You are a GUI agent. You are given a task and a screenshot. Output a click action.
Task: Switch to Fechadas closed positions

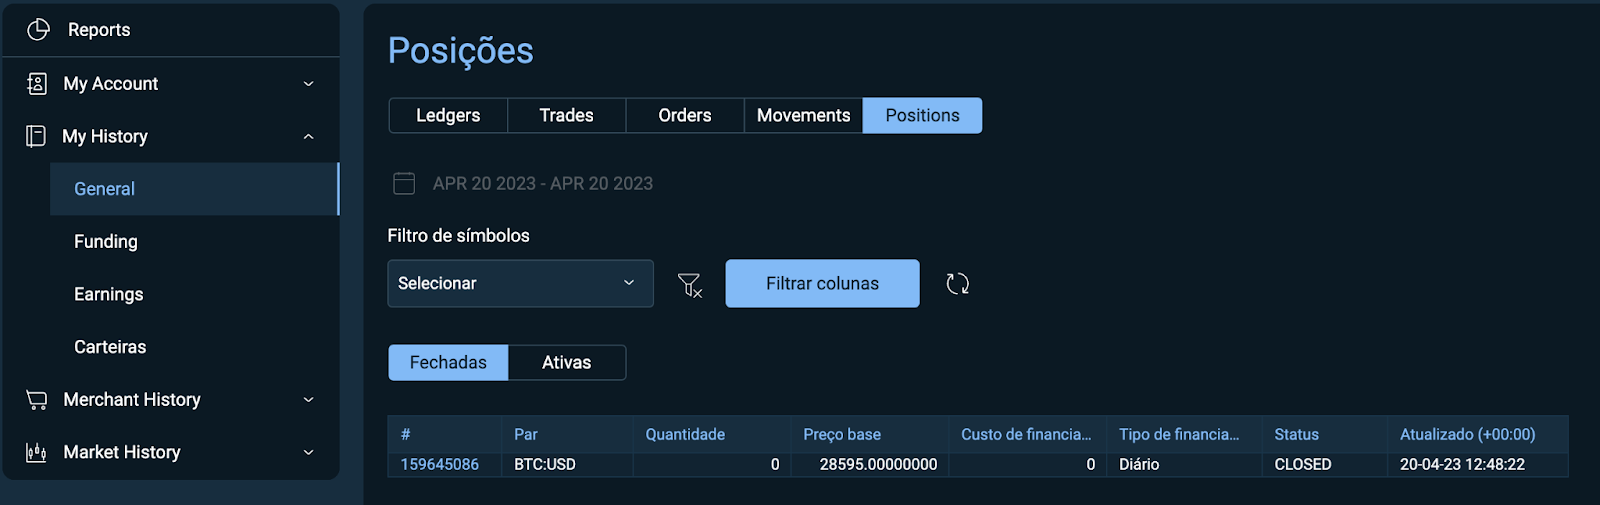(x=448, y=363)
